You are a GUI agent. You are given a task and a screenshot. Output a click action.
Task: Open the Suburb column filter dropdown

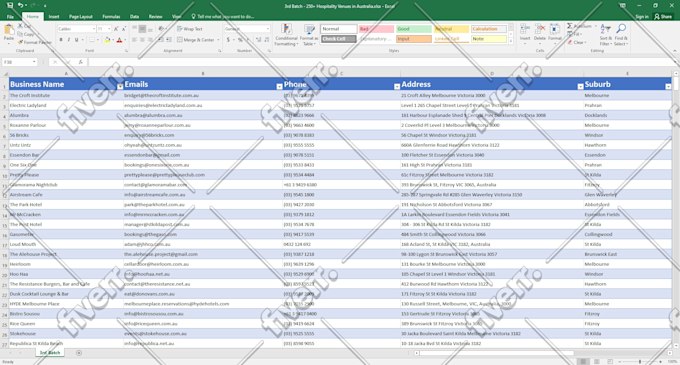point(668,86)
